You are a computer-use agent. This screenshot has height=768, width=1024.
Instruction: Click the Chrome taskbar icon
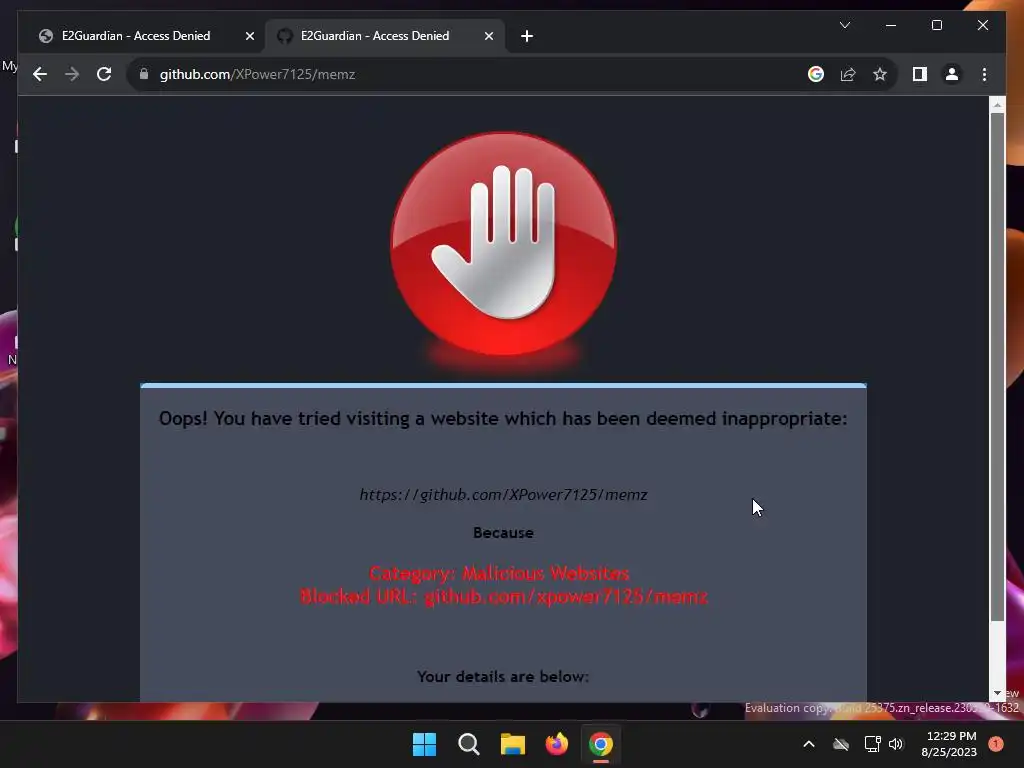coord(601,744)
